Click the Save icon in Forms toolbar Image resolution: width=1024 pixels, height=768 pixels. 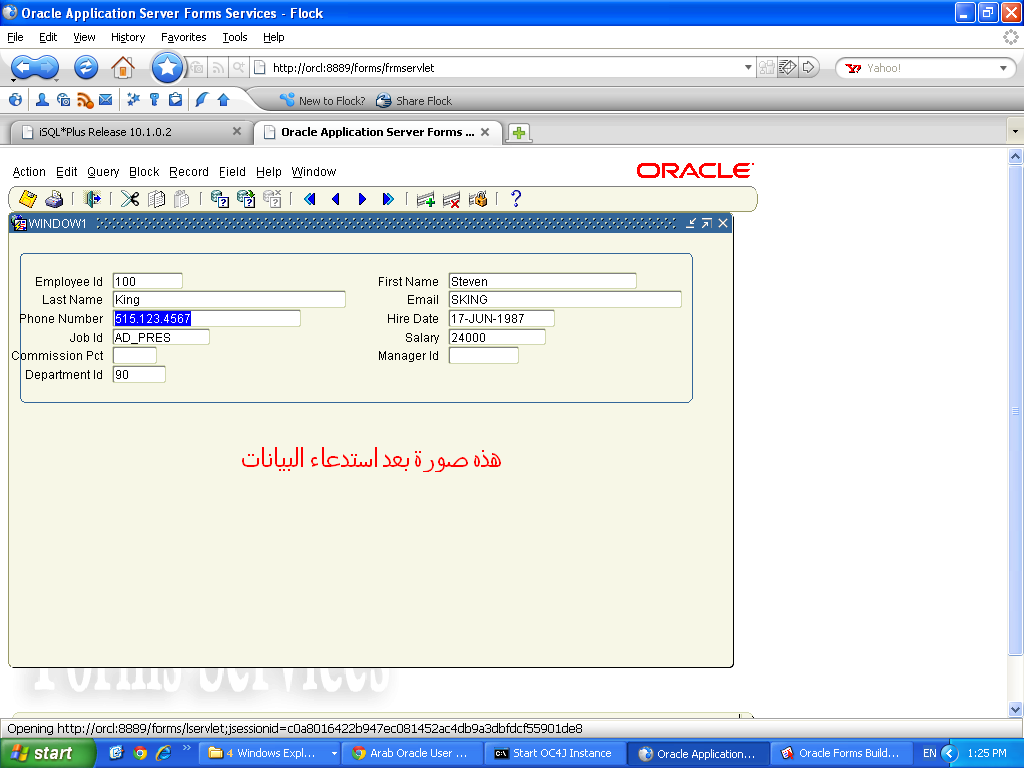point(28,199)
